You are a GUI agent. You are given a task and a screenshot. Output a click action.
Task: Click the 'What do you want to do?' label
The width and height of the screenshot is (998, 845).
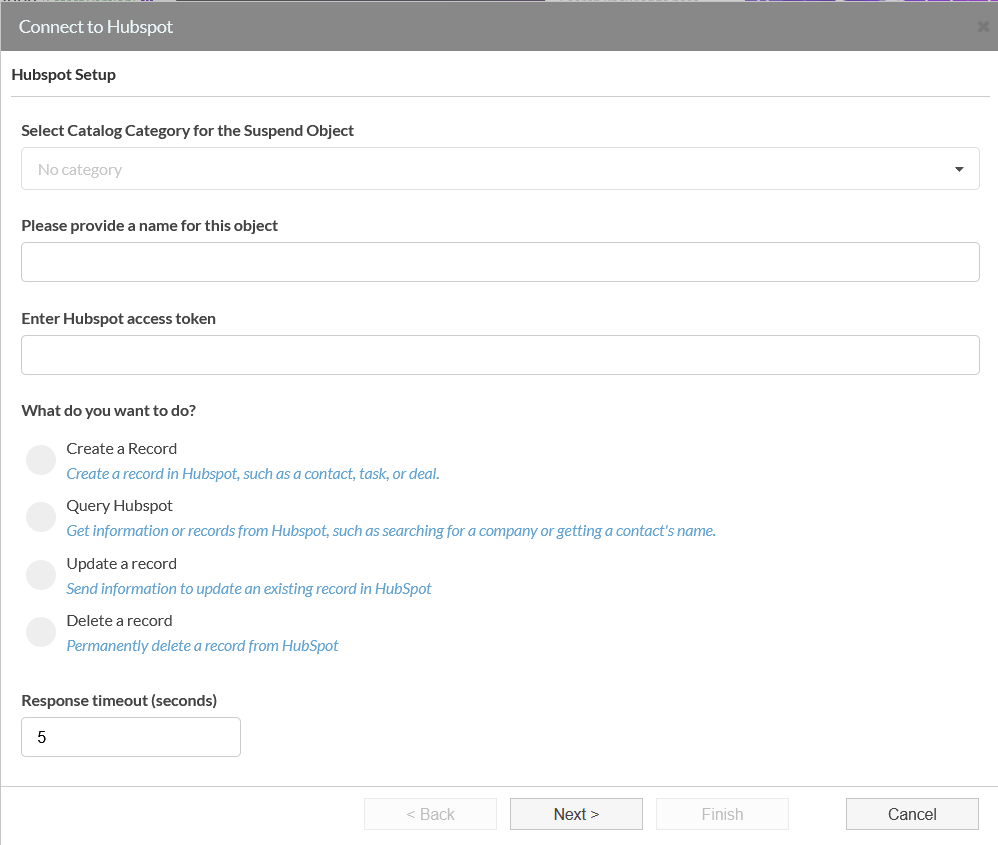click(x=109, y=411)
